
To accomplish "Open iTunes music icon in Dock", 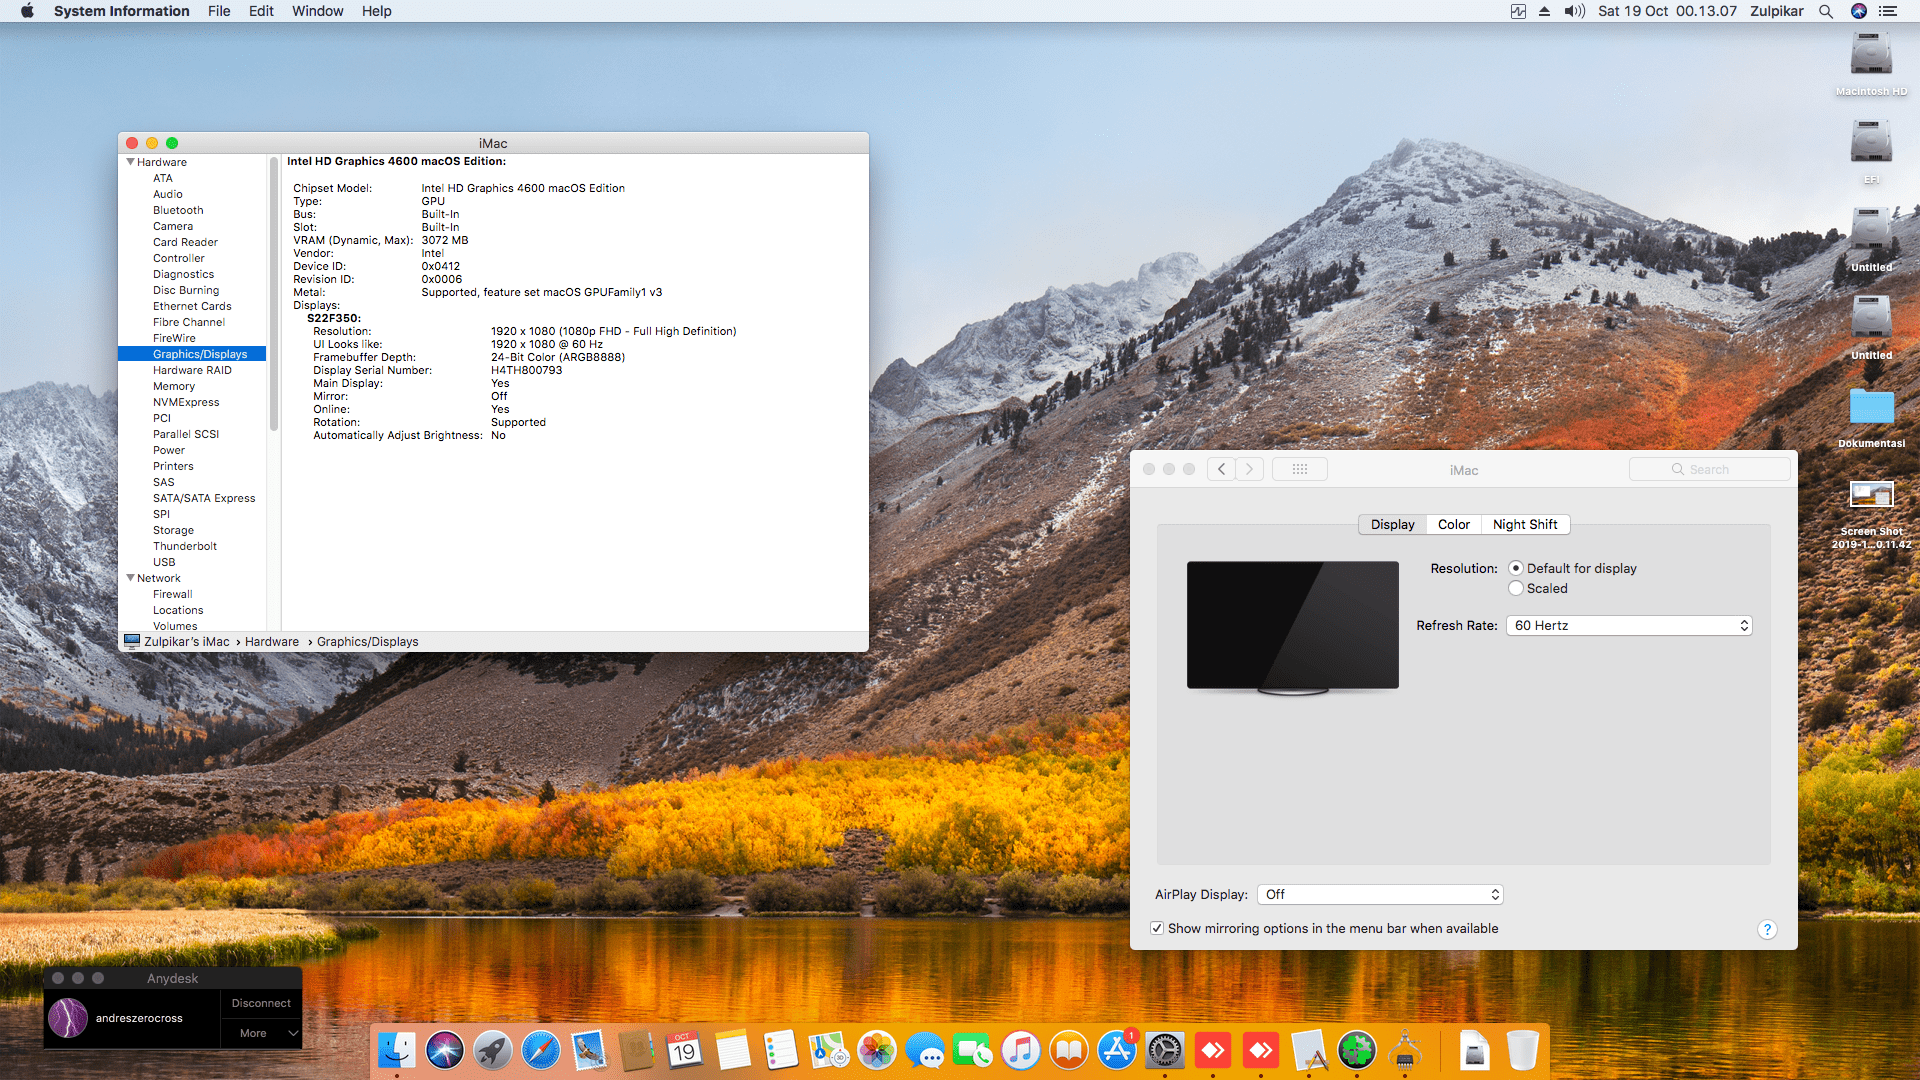I will [x=1021, y=1051].
